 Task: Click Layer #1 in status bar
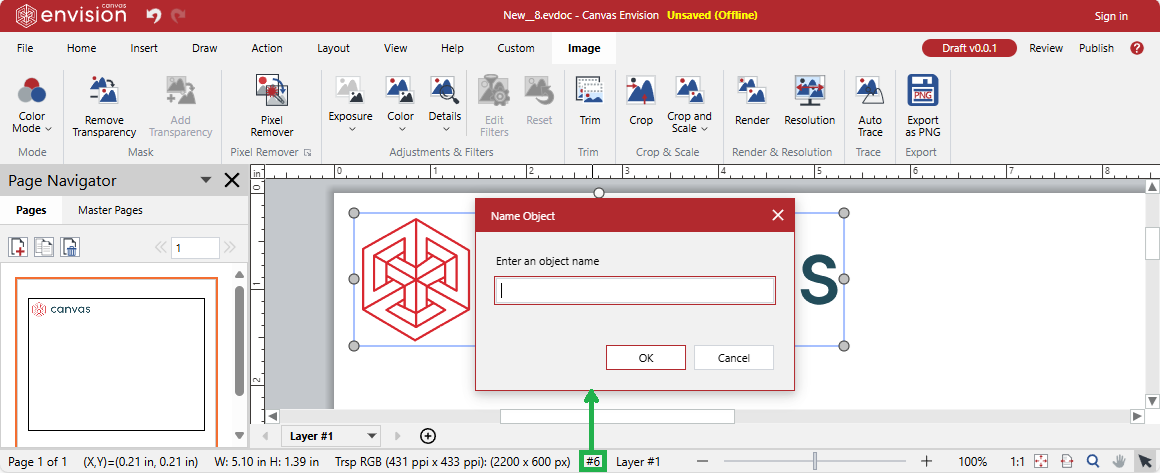pyautogui.click(x=638, y=461)
